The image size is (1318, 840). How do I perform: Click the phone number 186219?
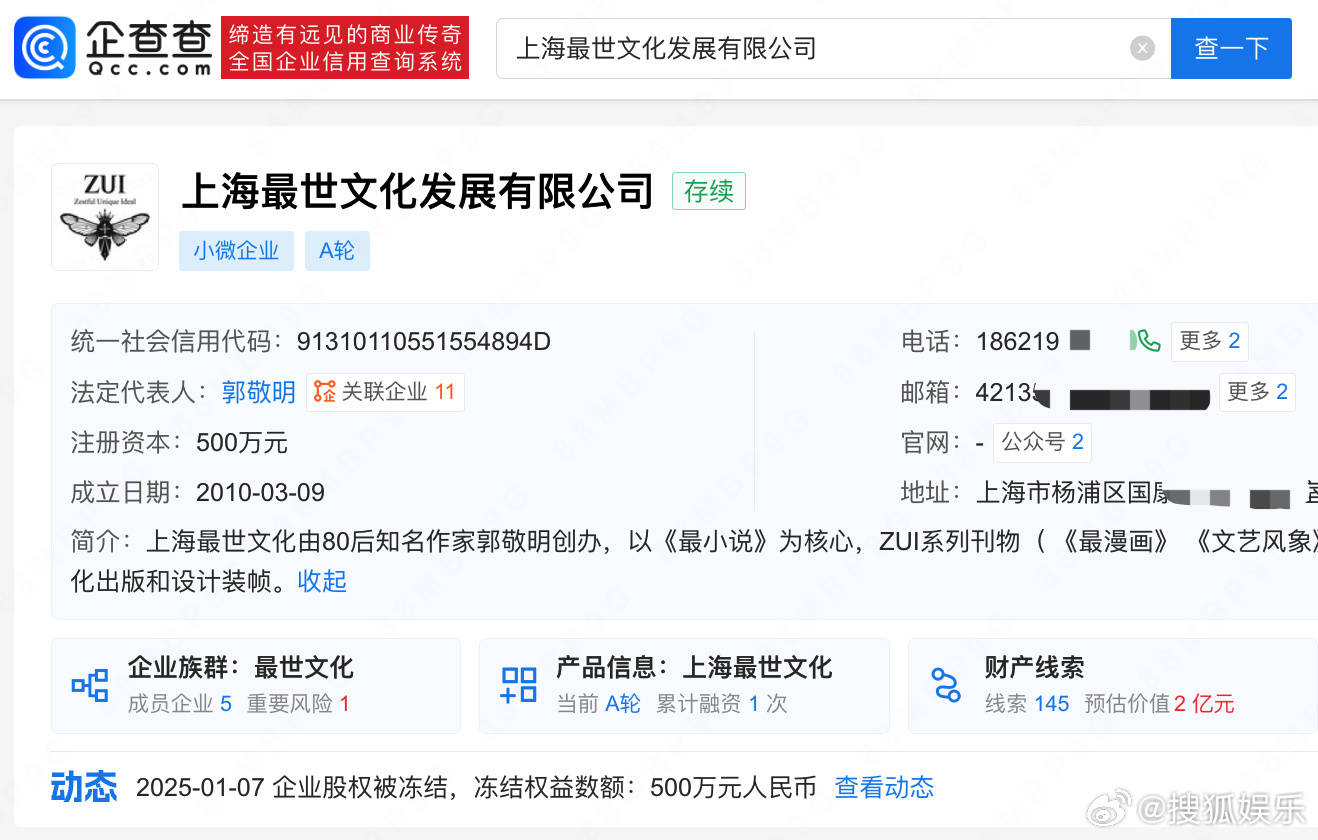pos(1017,342)
